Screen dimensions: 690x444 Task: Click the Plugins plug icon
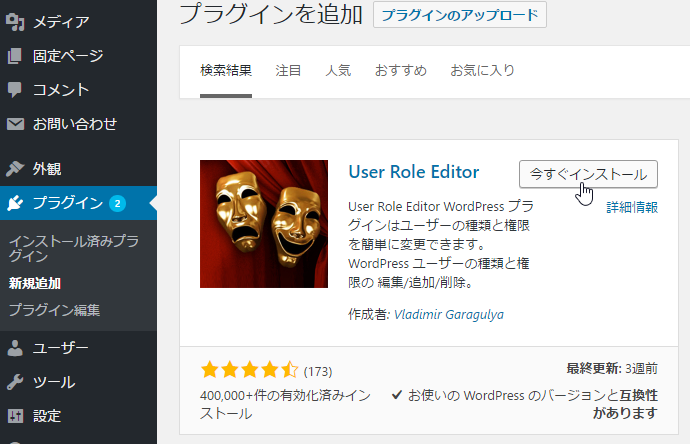15,203
